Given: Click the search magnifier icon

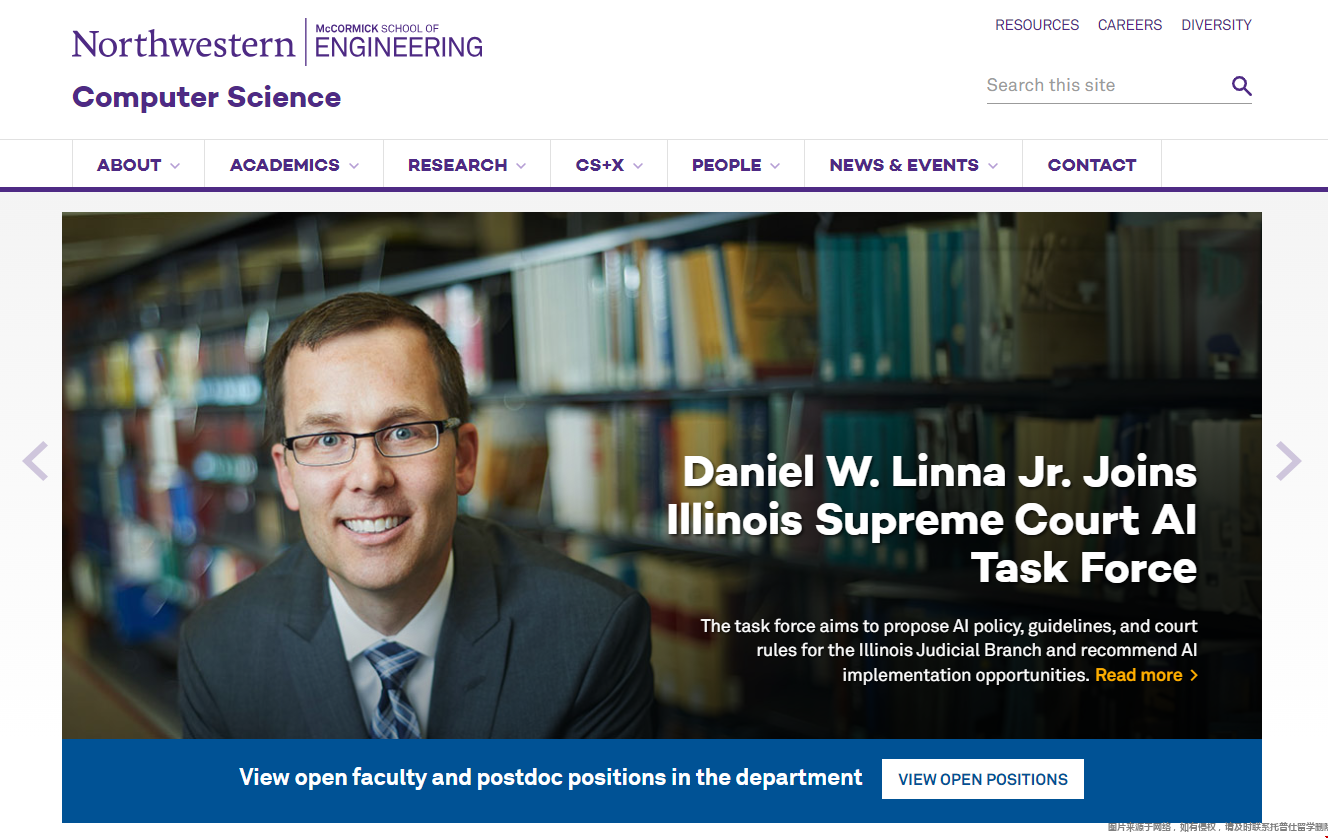Looking at the screenshot, I should tap(1241, 86).
